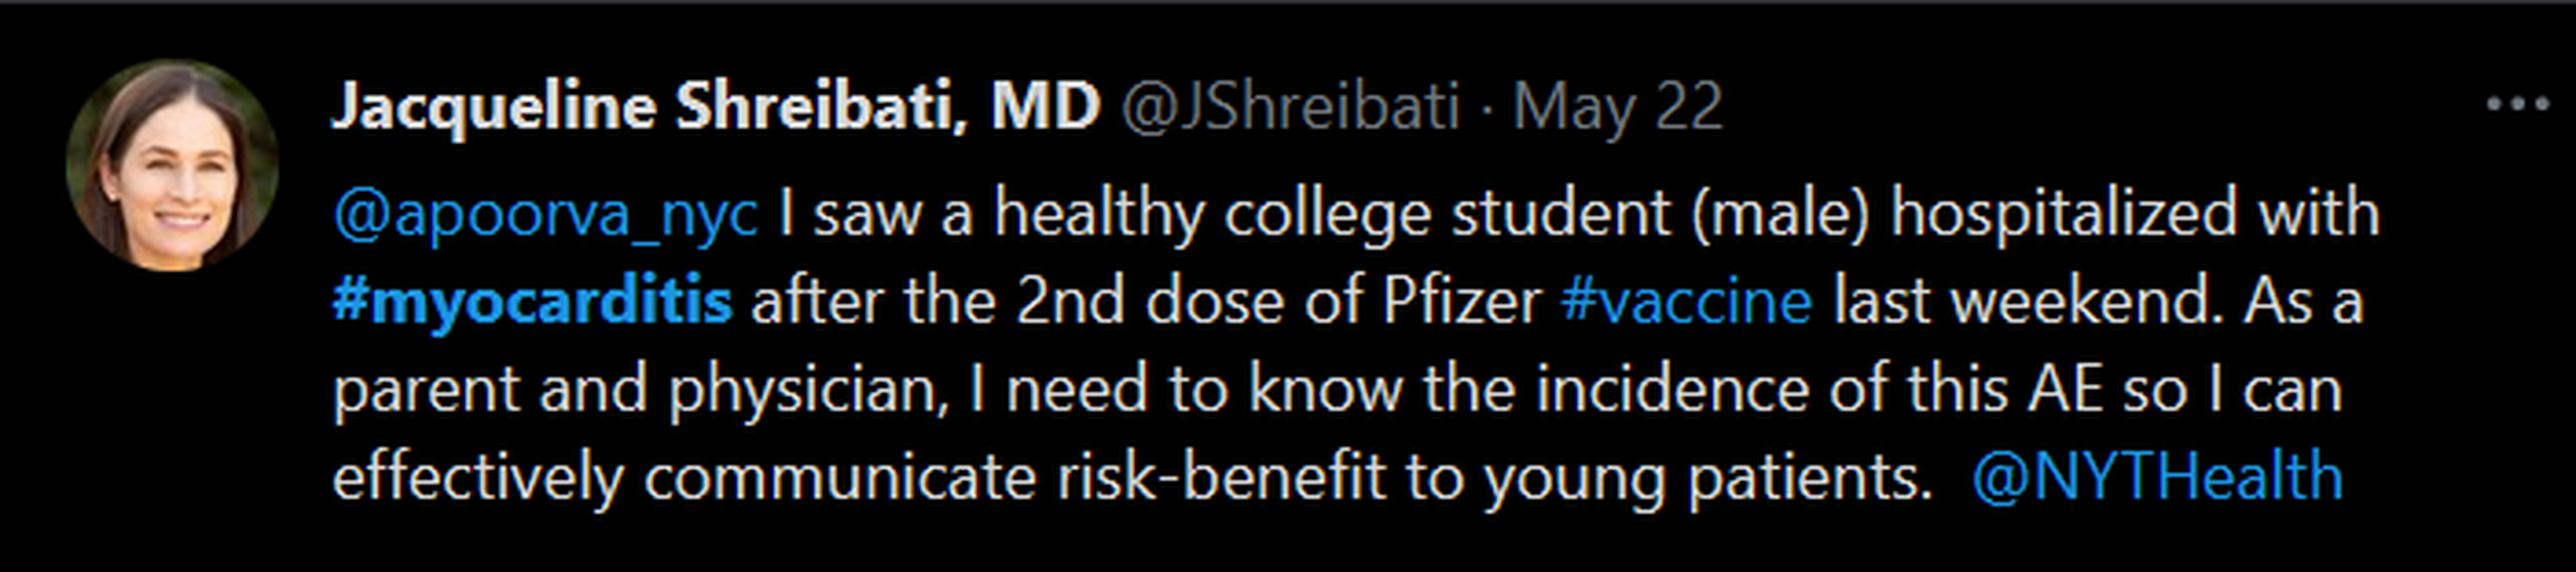Click the "parent and physician" phrase
The image size is (2576, 572).
(x=640, y=389)
